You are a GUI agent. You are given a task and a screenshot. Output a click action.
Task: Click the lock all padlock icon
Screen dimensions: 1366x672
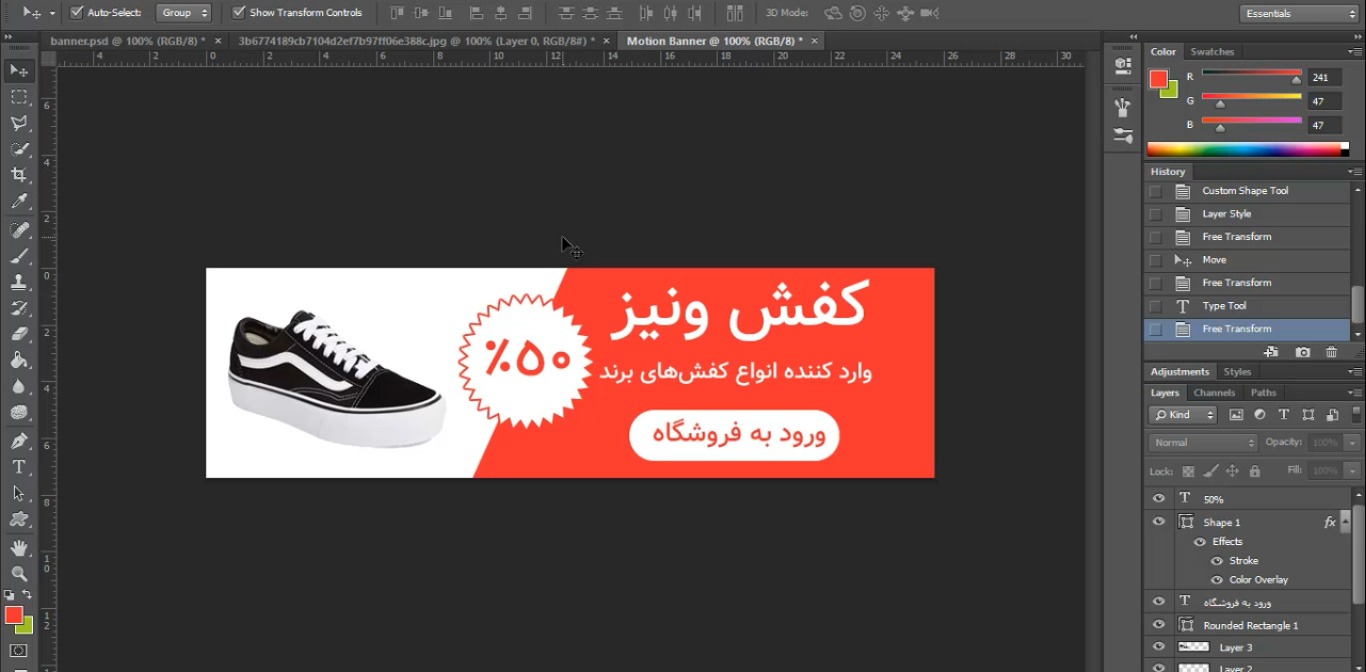point(1255,471)
